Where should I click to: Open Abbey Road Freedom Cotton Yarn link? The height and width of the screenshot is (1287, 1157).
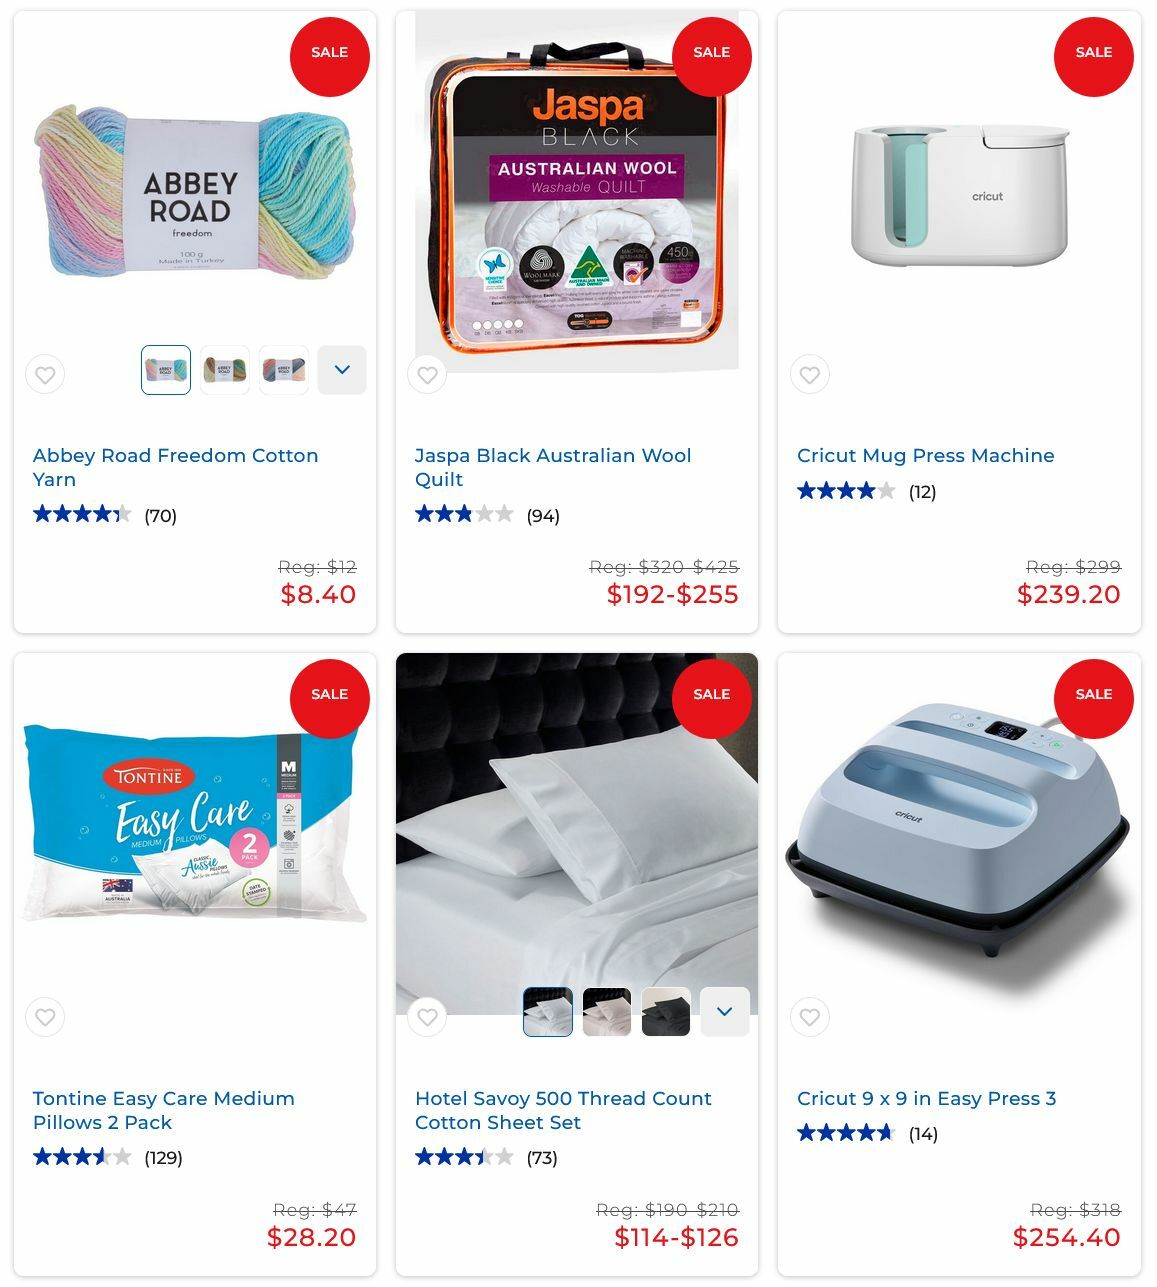point(176,467)
